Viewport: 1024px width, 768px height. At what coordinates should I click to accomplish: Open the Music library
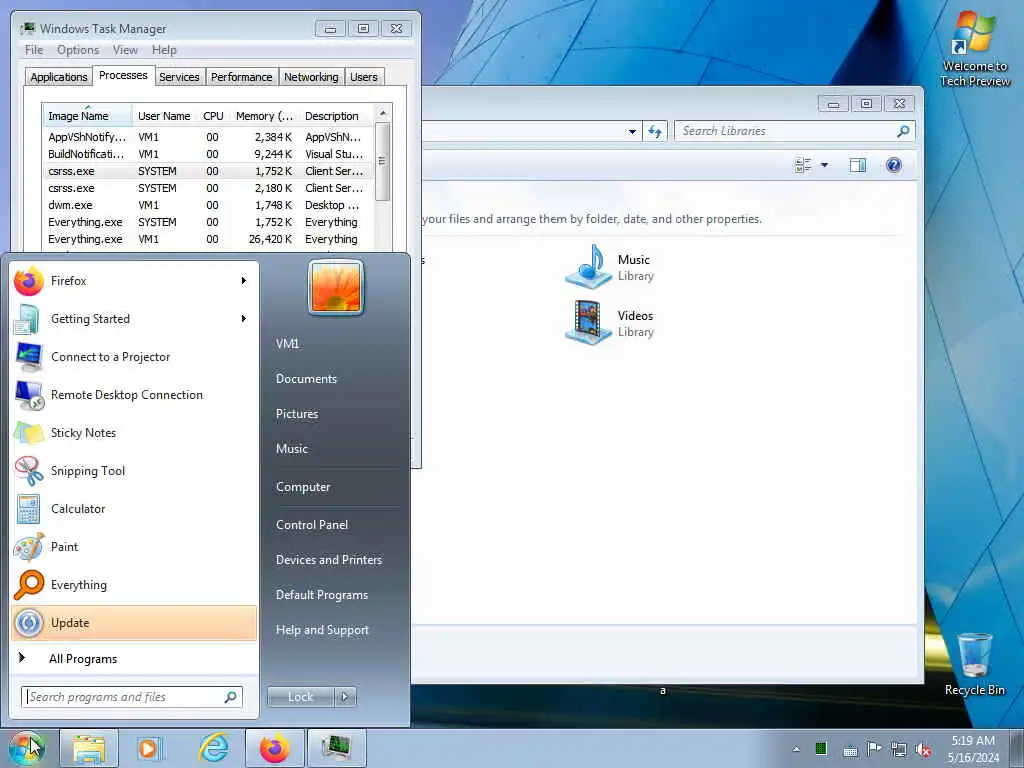pos(609,267)
